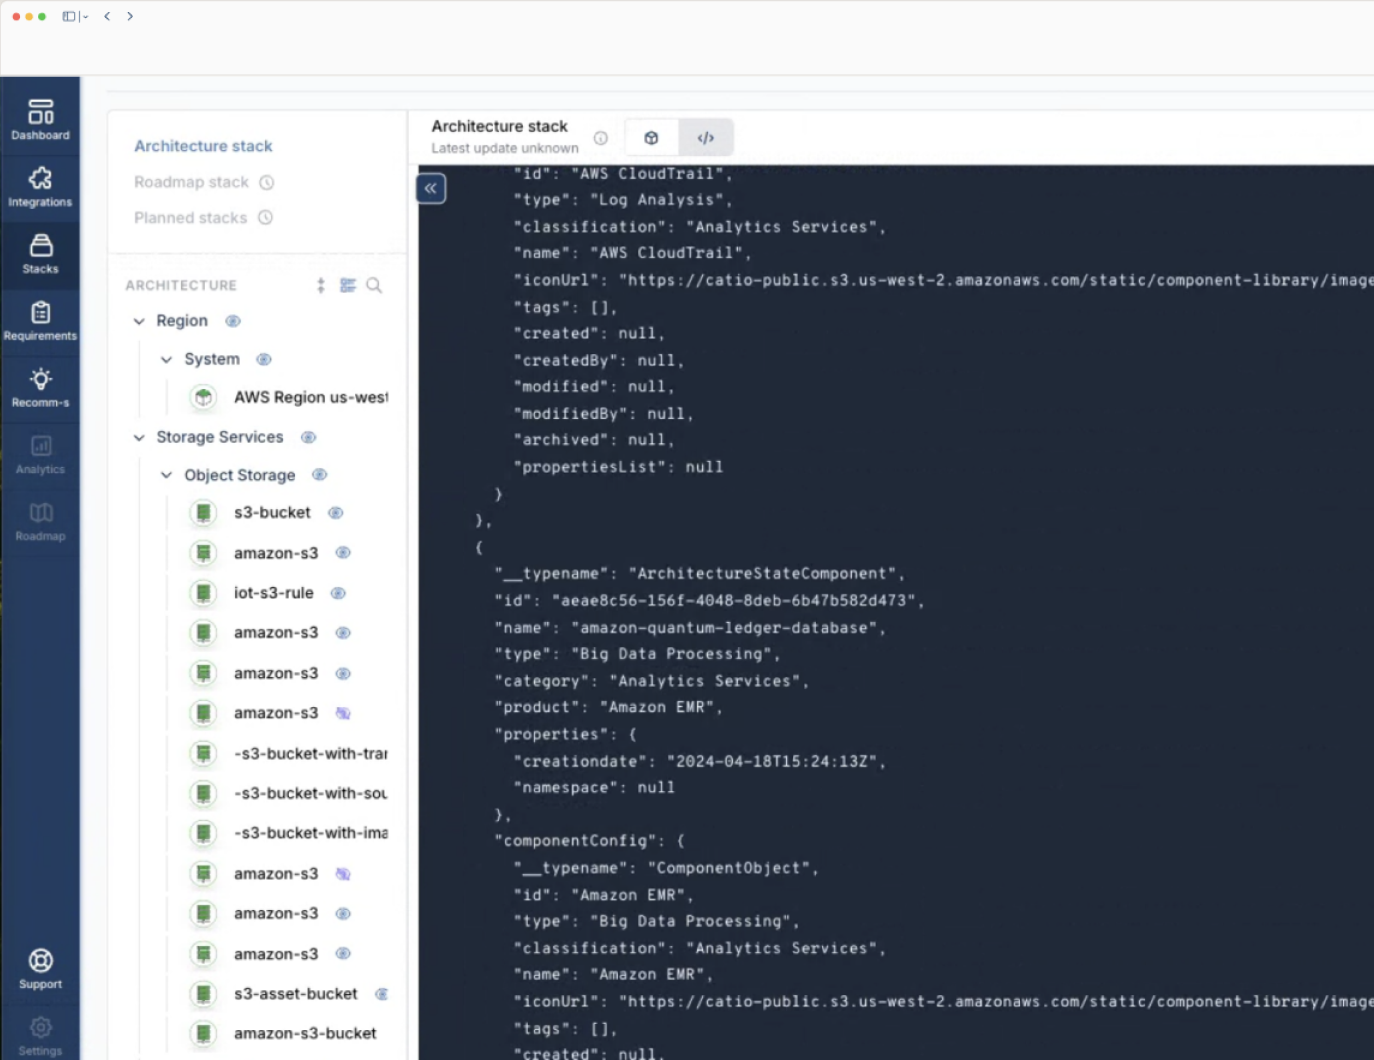Toggle the eye icon next to Region
Image resolution: width=1374 pixels, height=1060 pixels.
pyautogui.click(x=232, y=321)
